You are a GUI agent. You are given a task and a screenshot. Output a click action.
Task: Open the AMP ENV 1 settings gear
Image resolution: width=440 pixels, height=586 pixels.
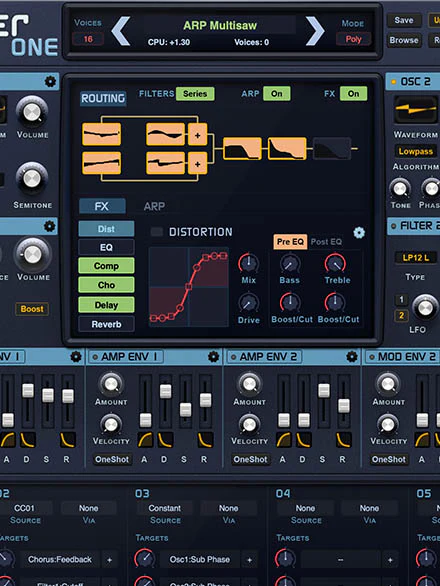pyautogui.click(x=213, y=357)
